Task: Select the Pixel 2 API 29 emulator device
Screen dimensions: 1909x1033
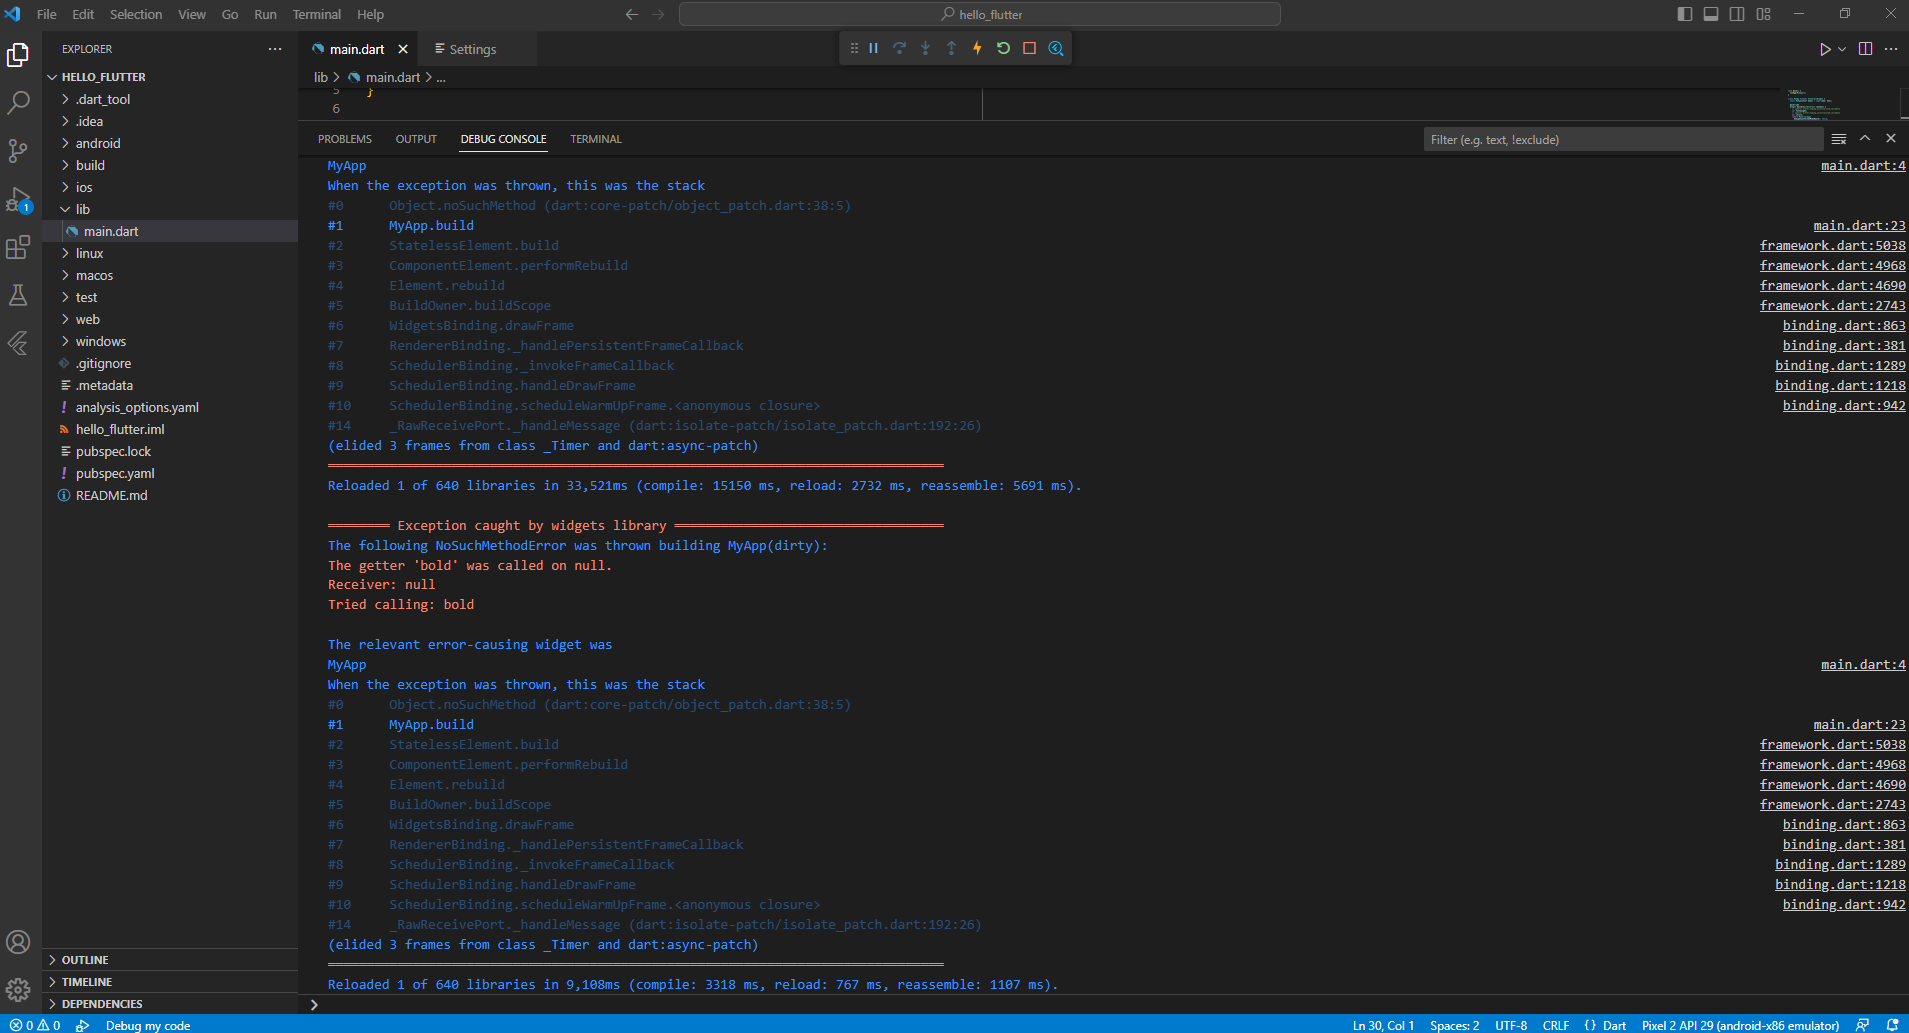Action: tap(1741, 1025)
